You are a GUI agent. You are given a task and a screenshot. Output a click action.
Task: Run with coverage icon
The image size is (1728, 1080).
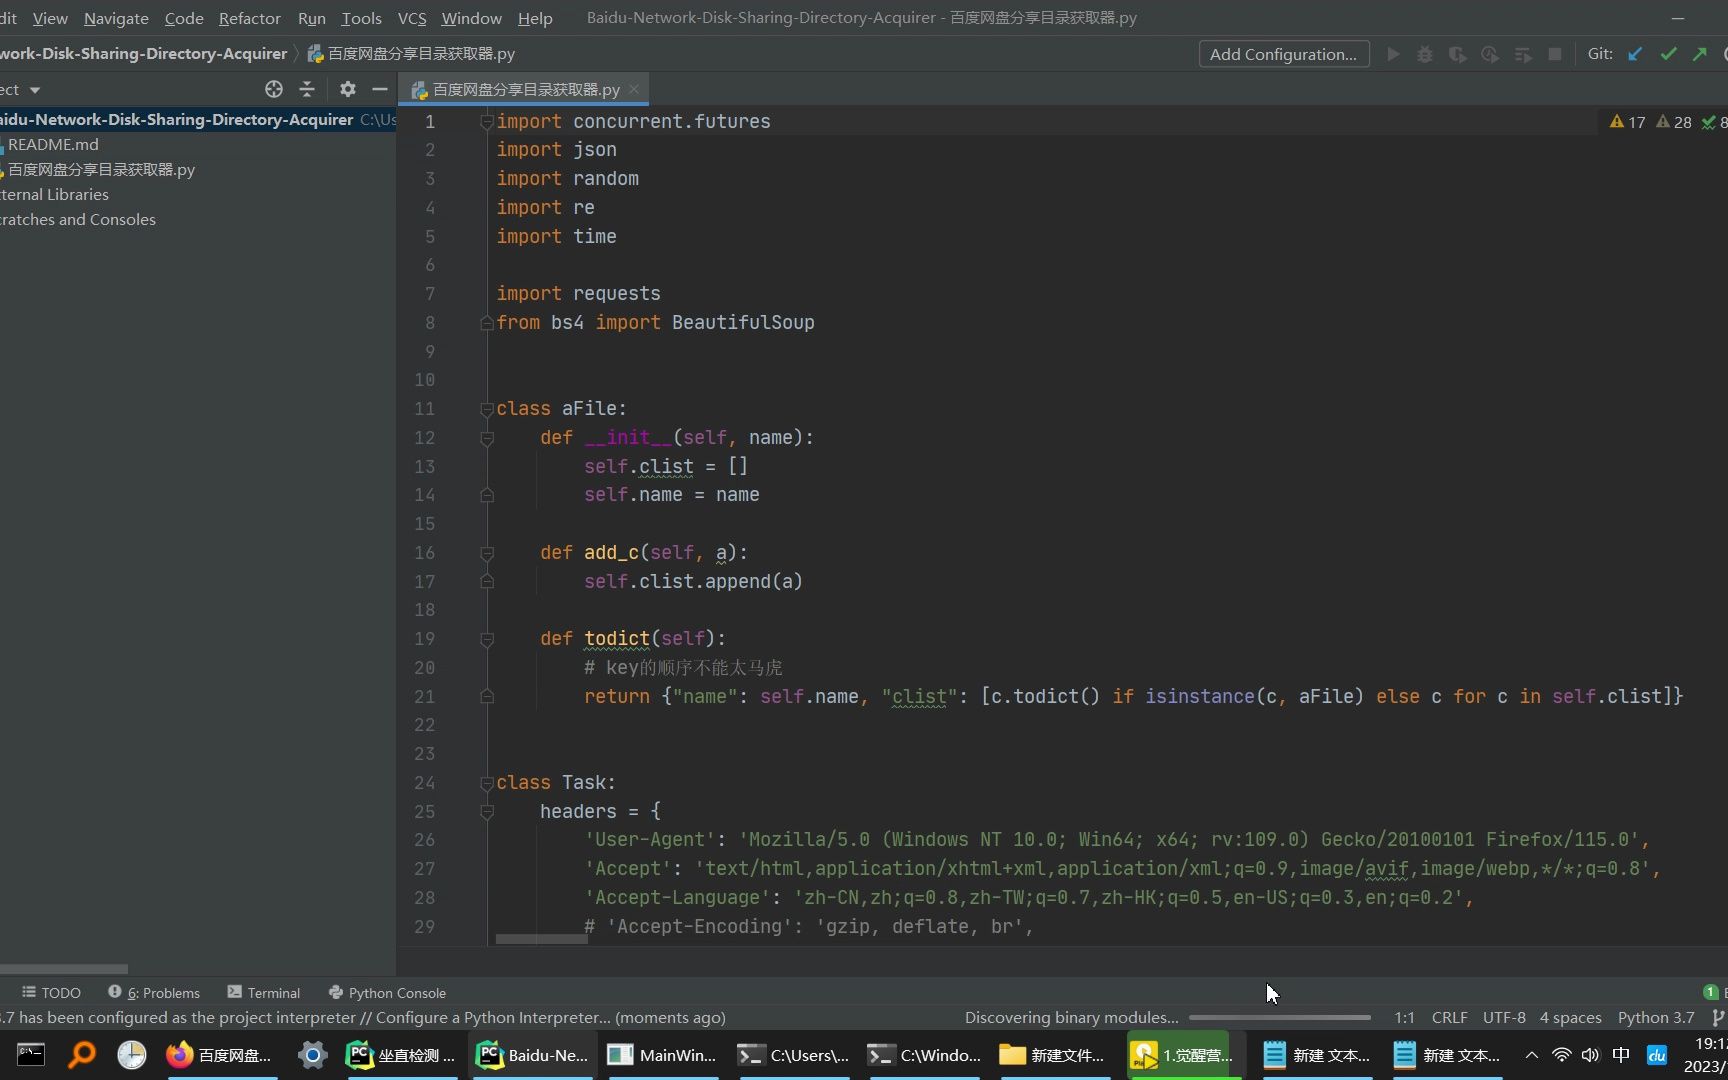coord(1457,54)
